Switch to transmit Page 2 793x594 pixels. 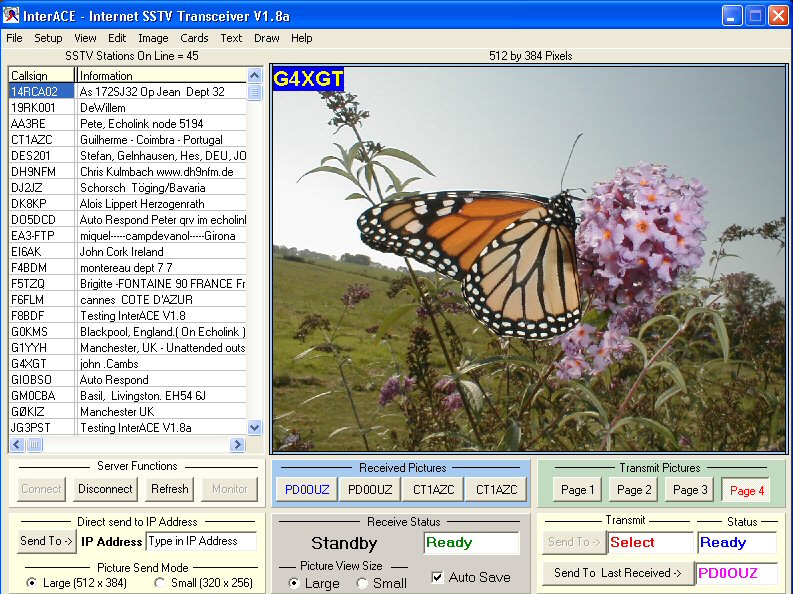[634, 489]
